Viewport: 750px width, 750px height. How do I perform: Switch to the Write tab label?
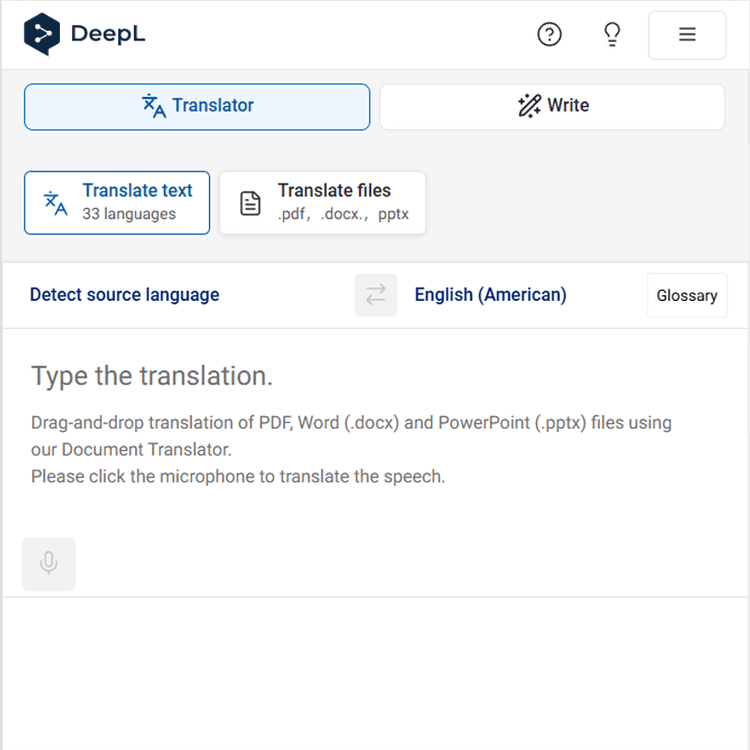(x=568, y=106)
